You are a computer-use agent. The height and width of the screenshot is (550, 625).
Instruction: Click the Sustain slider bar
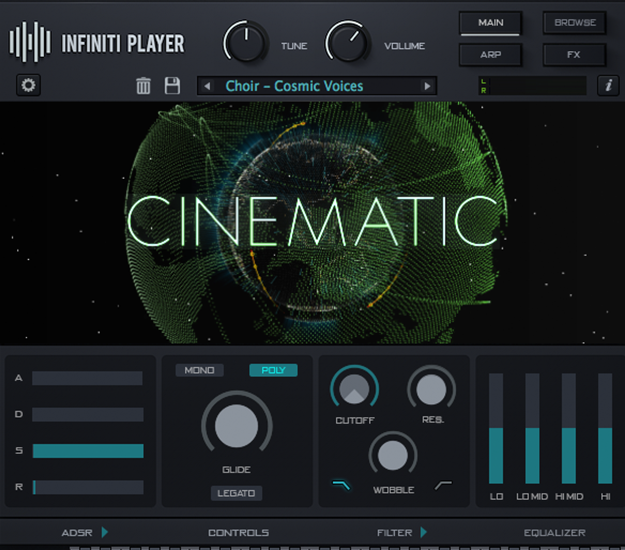88,451
